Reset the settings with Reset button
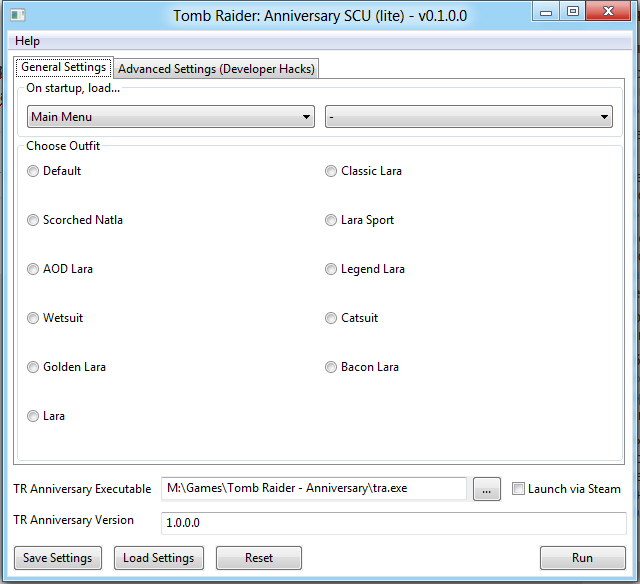This screenshot has height=584, width=640. pos(259,558)
